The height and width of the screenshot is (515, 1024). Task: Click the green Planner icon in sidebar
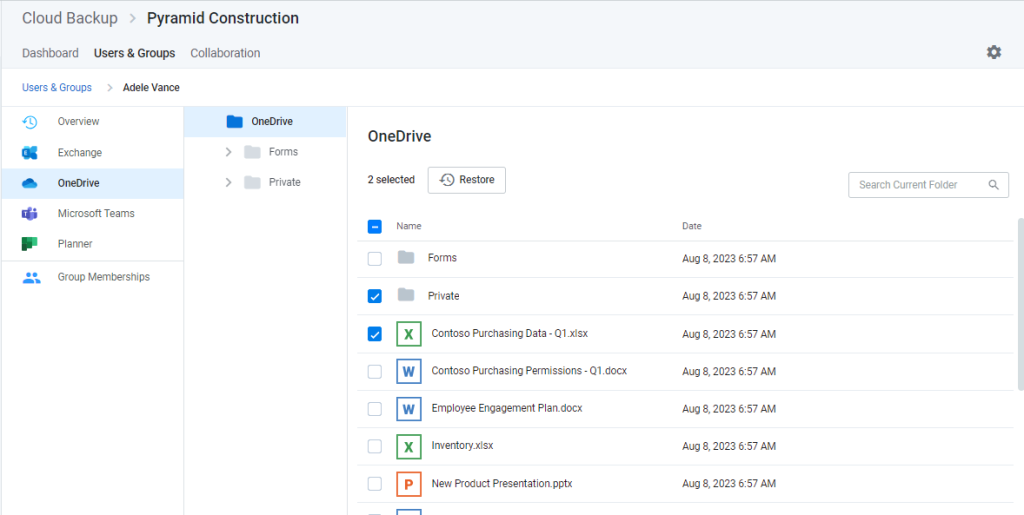pos(30,244)
